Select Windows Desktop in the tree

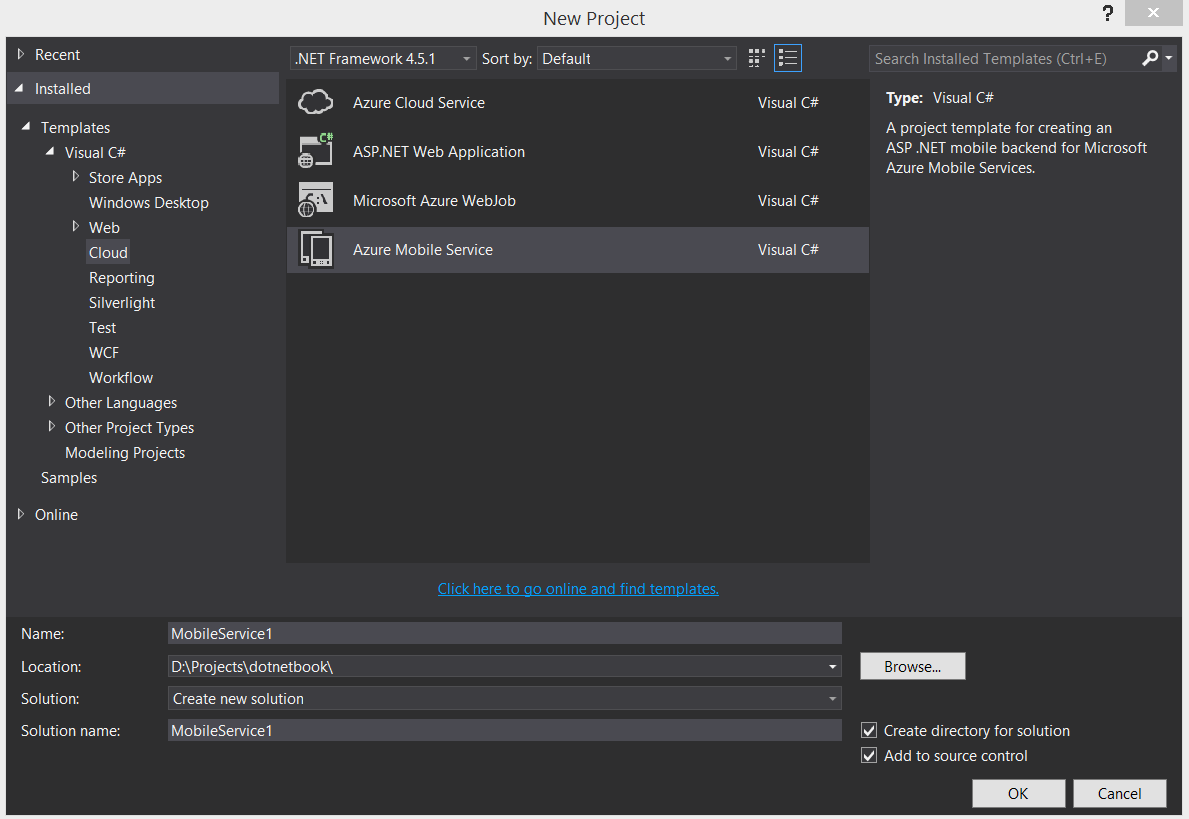[149, 202]
